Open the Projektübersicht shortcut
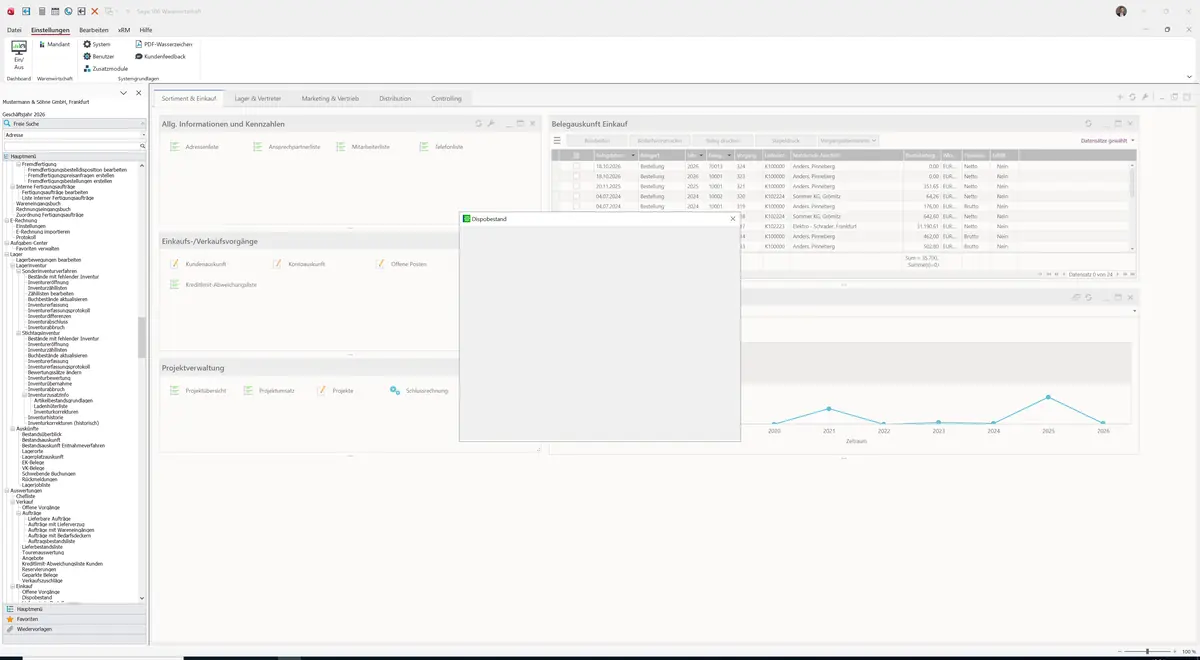 198,390
